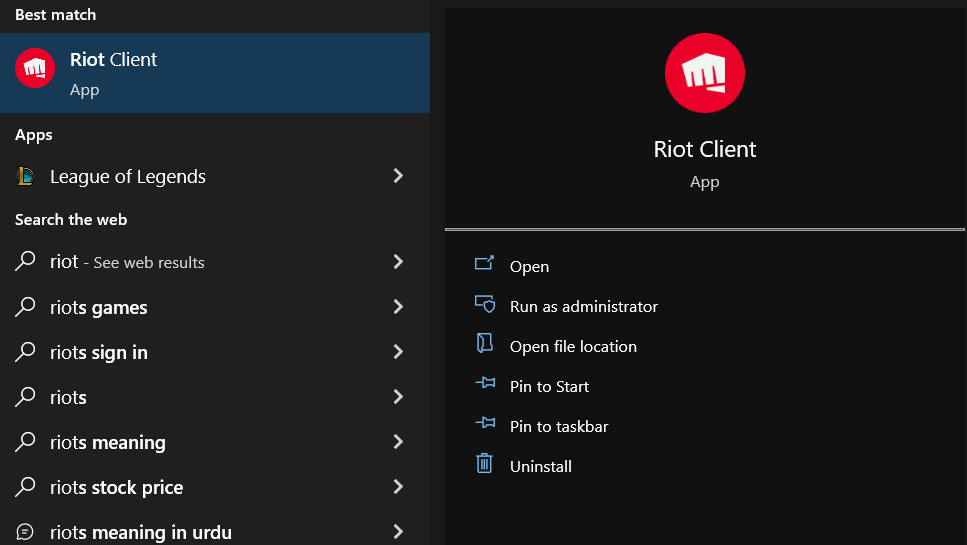Open the Riot Client best match result
The height and width of the screenshot is (545, 967).
click(x=215, y=73)
